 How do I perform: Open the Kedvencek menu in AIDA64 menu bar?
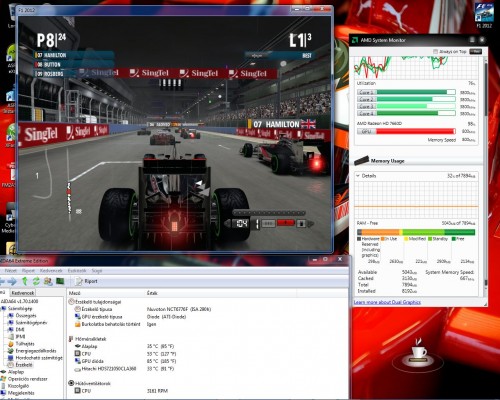click(x=51, y=271)
